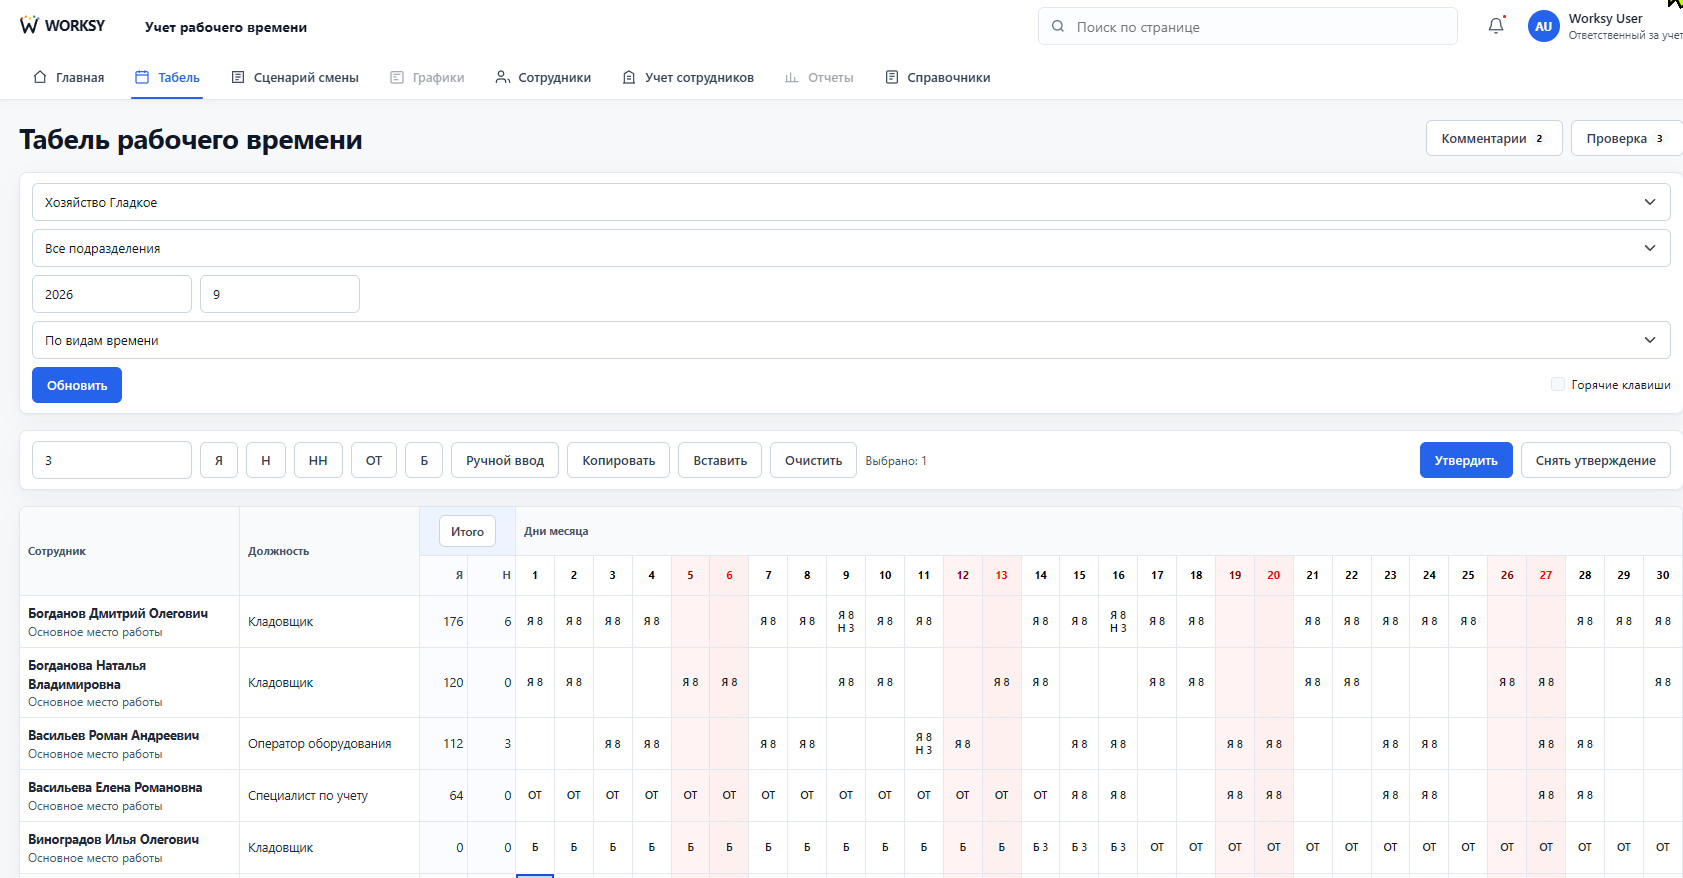The image size is (1683, 878).
Task: Toggle the Итого column button
Action: coord(467,531)
